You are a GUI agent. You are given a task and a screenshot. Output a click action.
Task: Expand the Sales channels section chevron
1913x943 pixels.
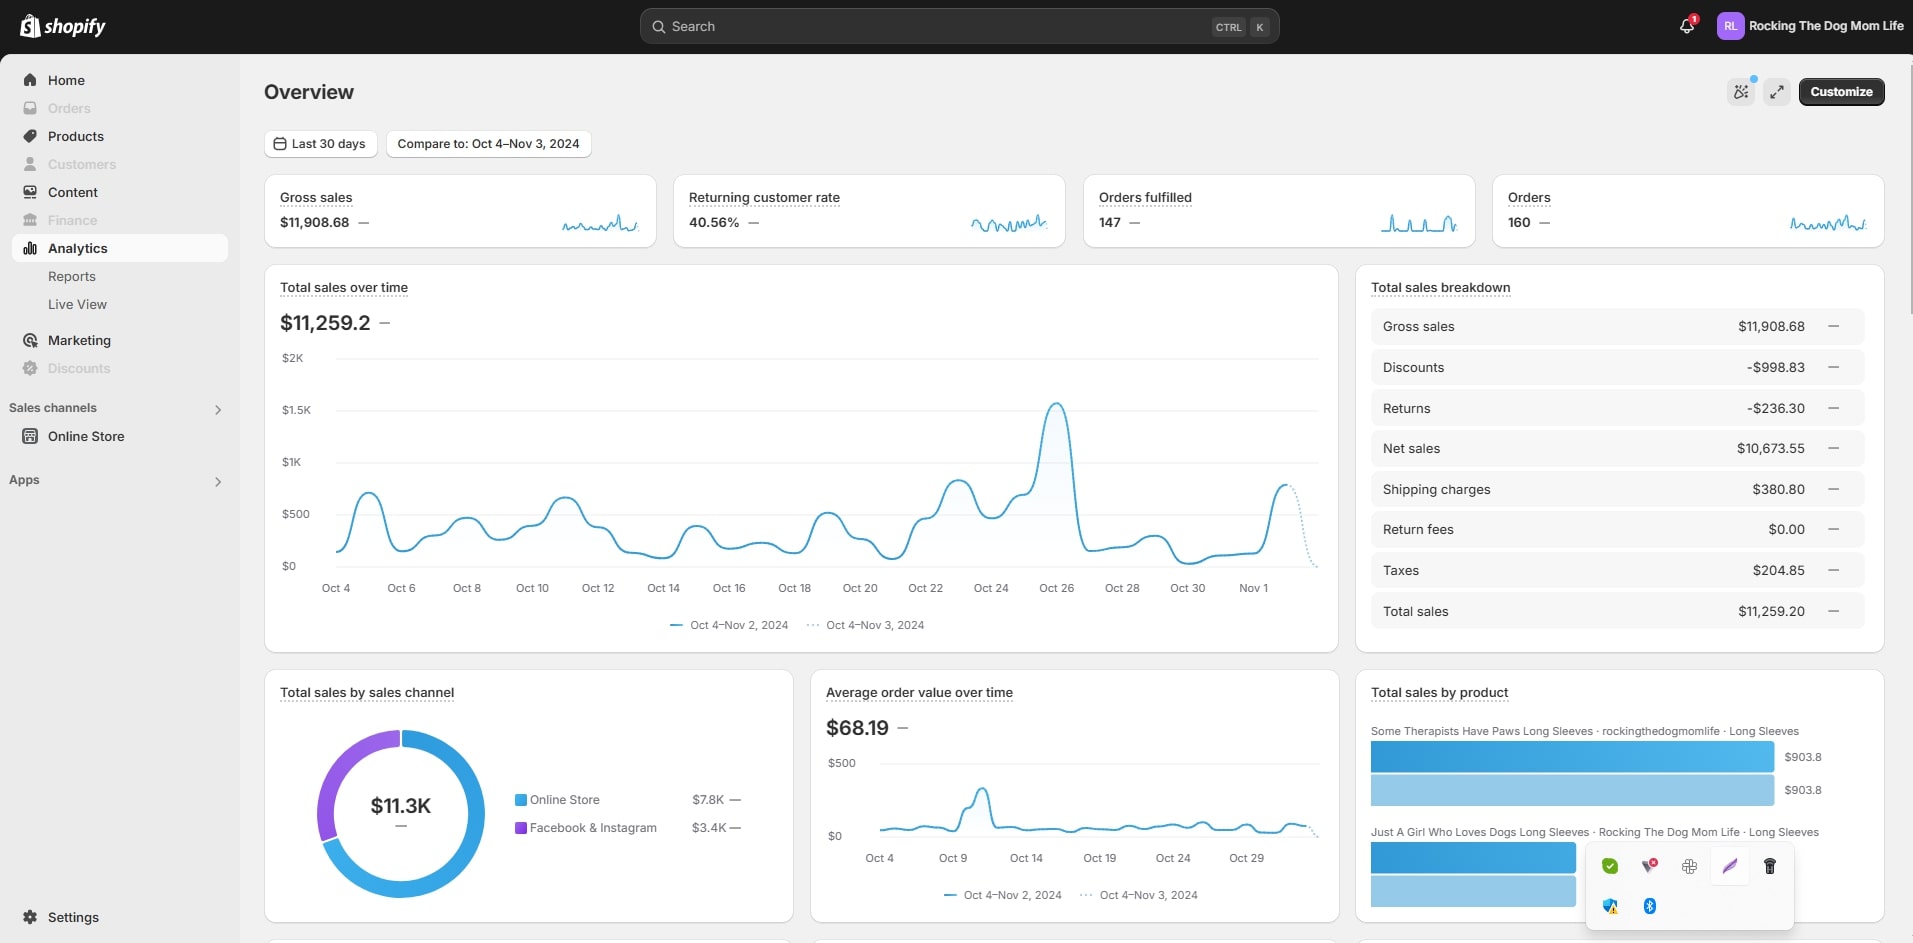pyautogui.click(x=218, y=409)
